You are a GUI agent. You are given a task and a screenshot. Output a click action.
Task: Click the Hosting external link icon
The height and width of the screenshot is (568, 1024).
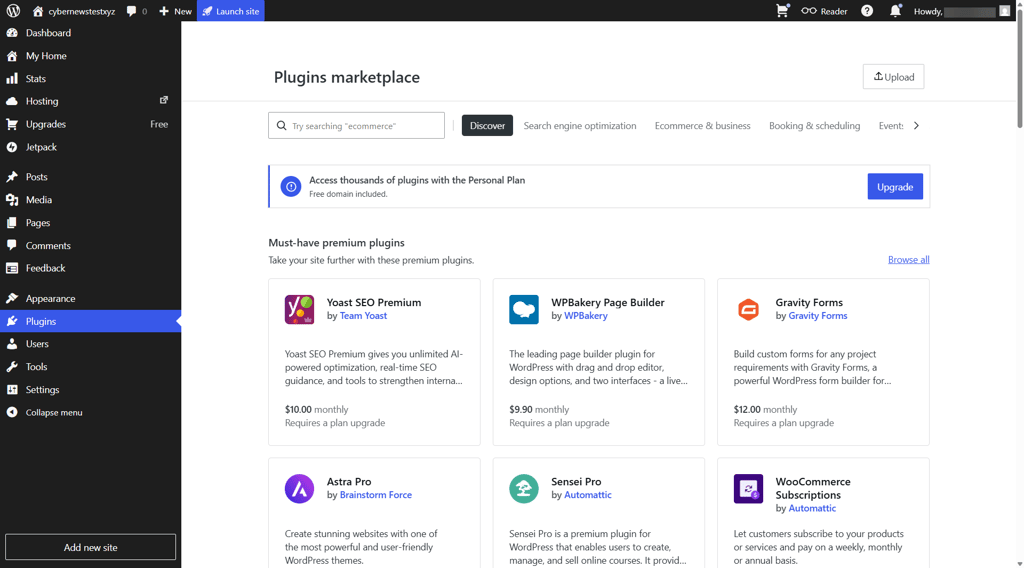click(164, 101)
